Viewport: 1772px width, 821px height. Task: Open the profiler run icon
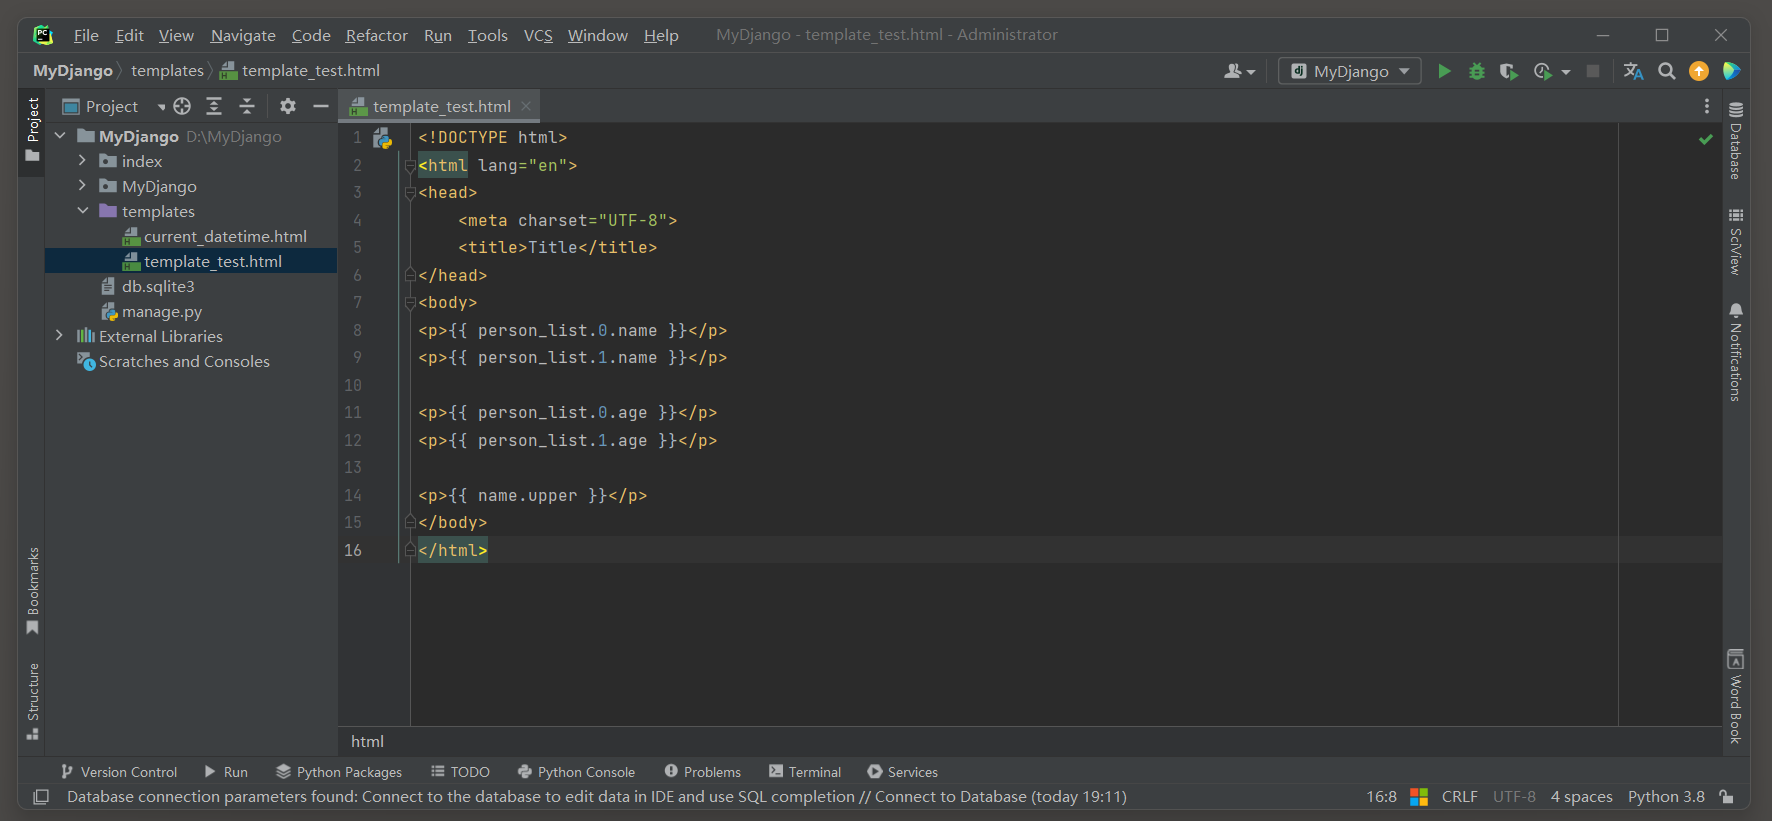click(x=1542, y=71)
